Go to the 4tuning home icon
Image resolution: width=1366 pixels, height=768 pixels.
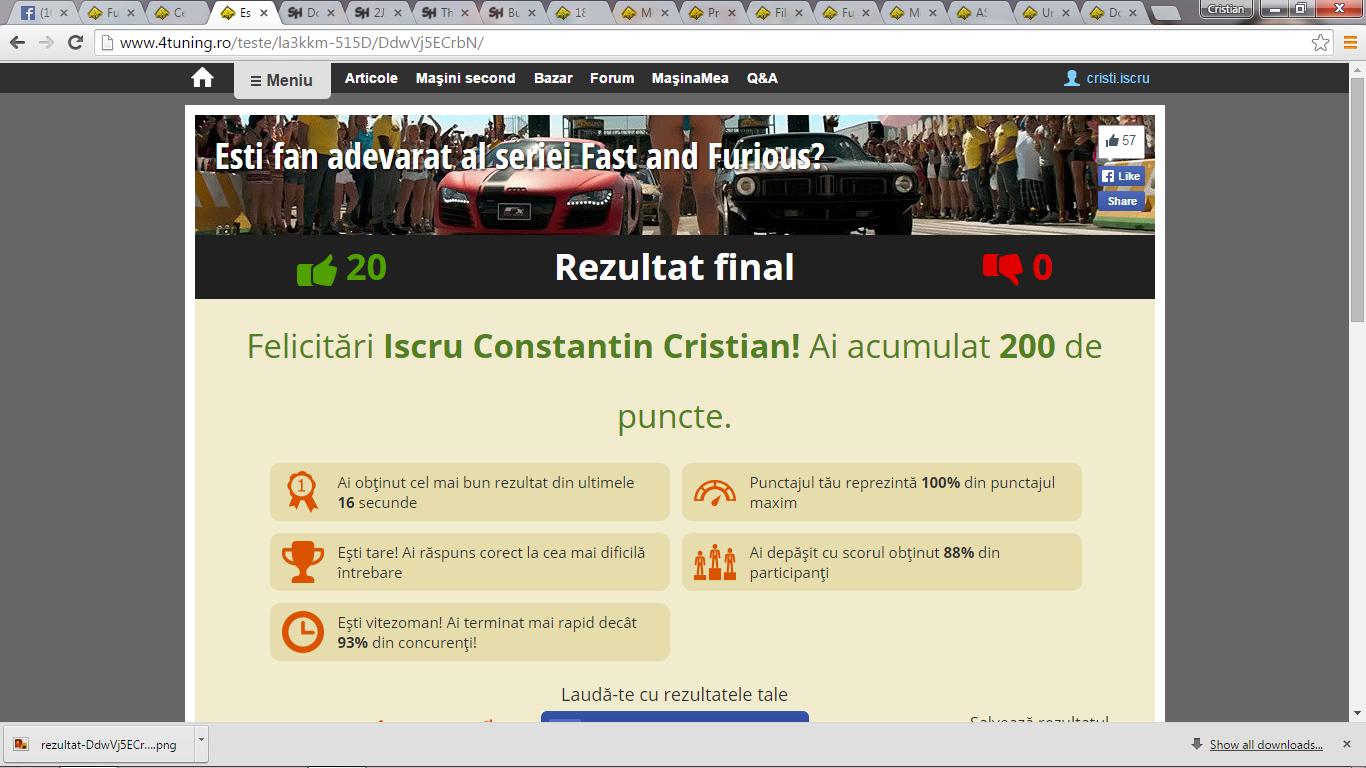[x=203, y=78]
